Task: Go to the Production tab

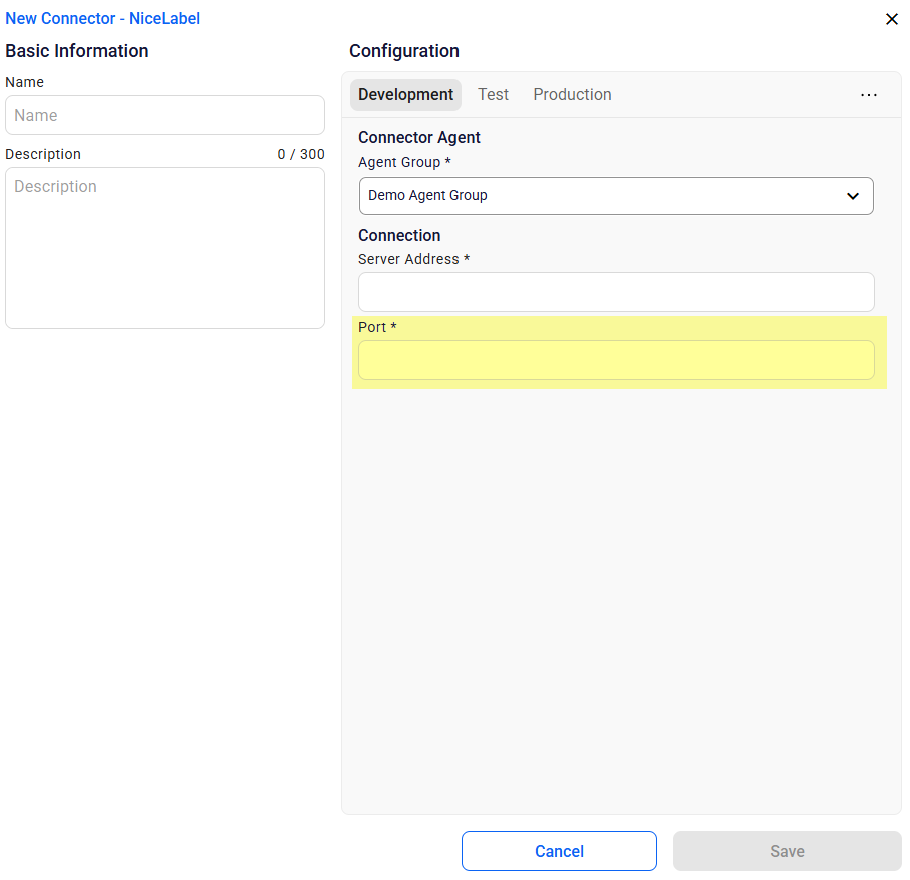Action: [572, 95]
